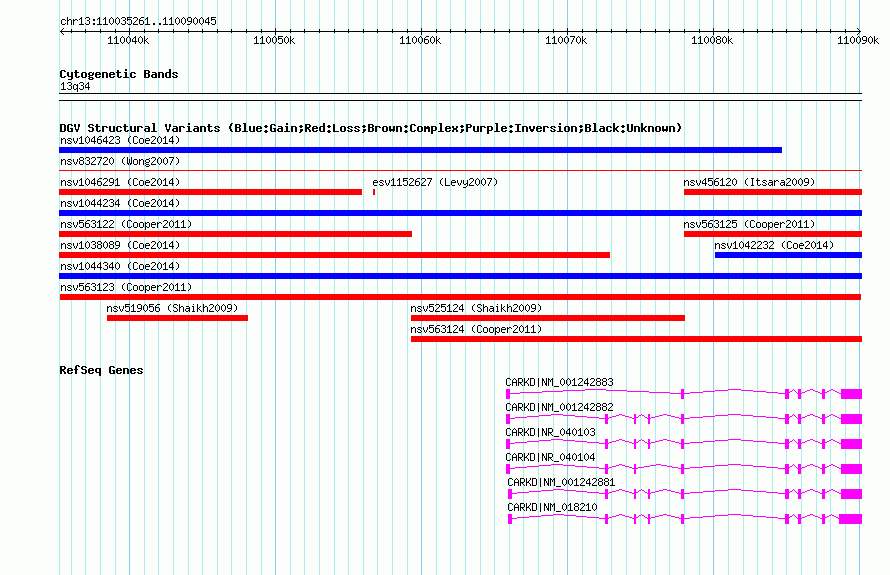Click the tiny esv1152627 (Levy2007) variant mark

click(x=374, y=192)
